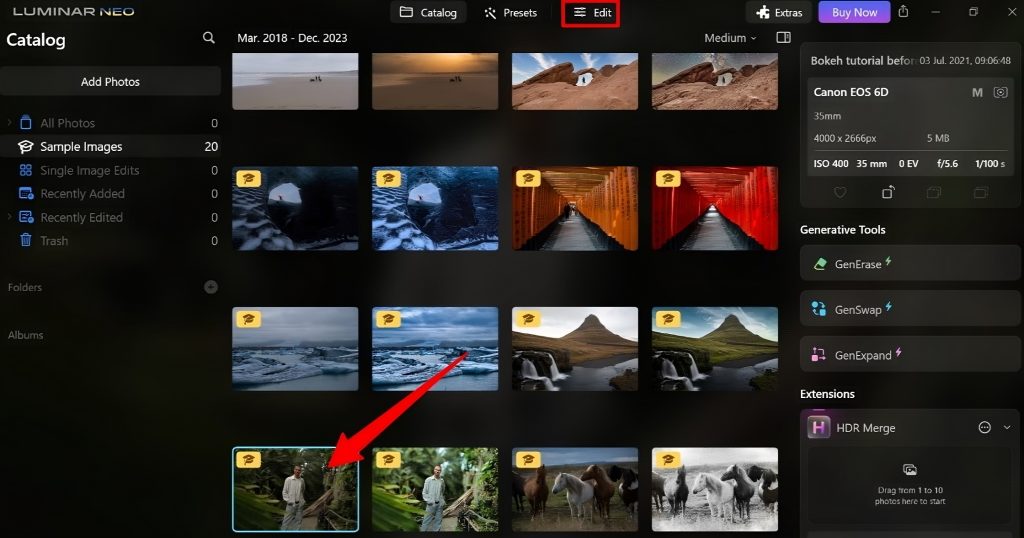Select the rock arch with blue sky thumbnail
Screen dimensions: 1024x538
click(575, 81)
